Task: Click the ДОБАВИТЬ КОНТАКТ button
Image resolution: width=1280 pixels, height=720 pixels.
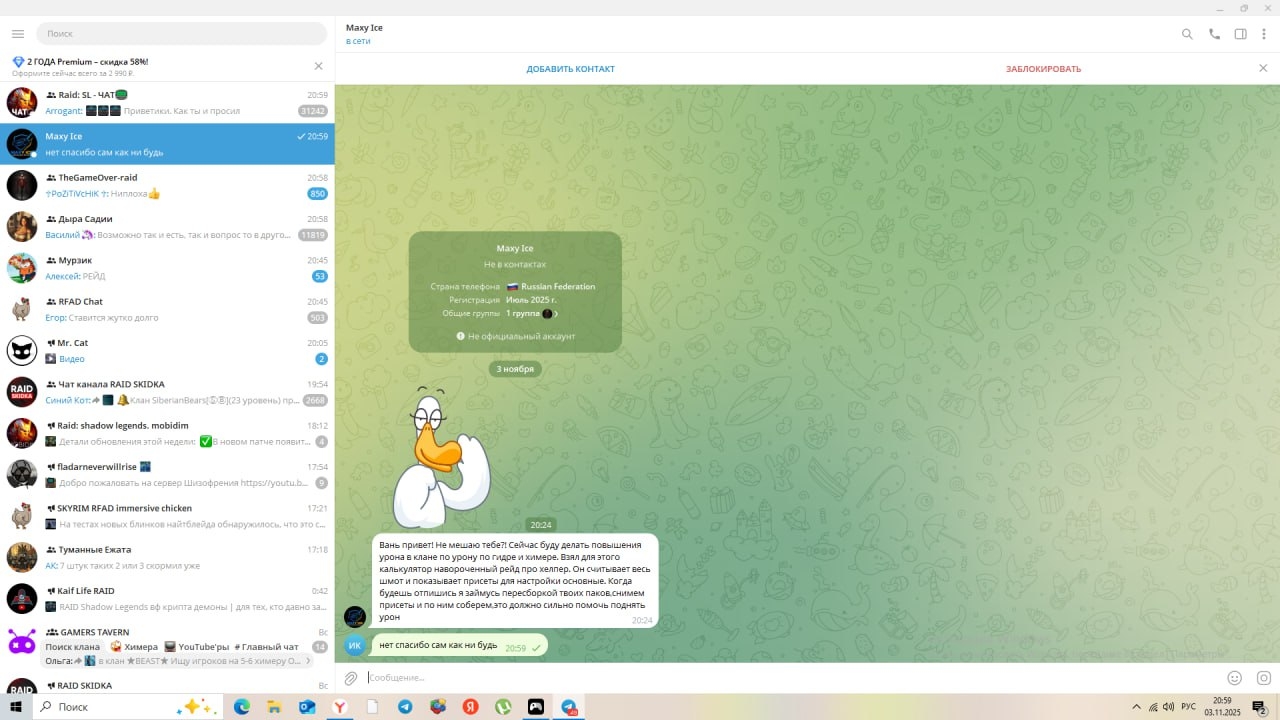Action: 570,69
